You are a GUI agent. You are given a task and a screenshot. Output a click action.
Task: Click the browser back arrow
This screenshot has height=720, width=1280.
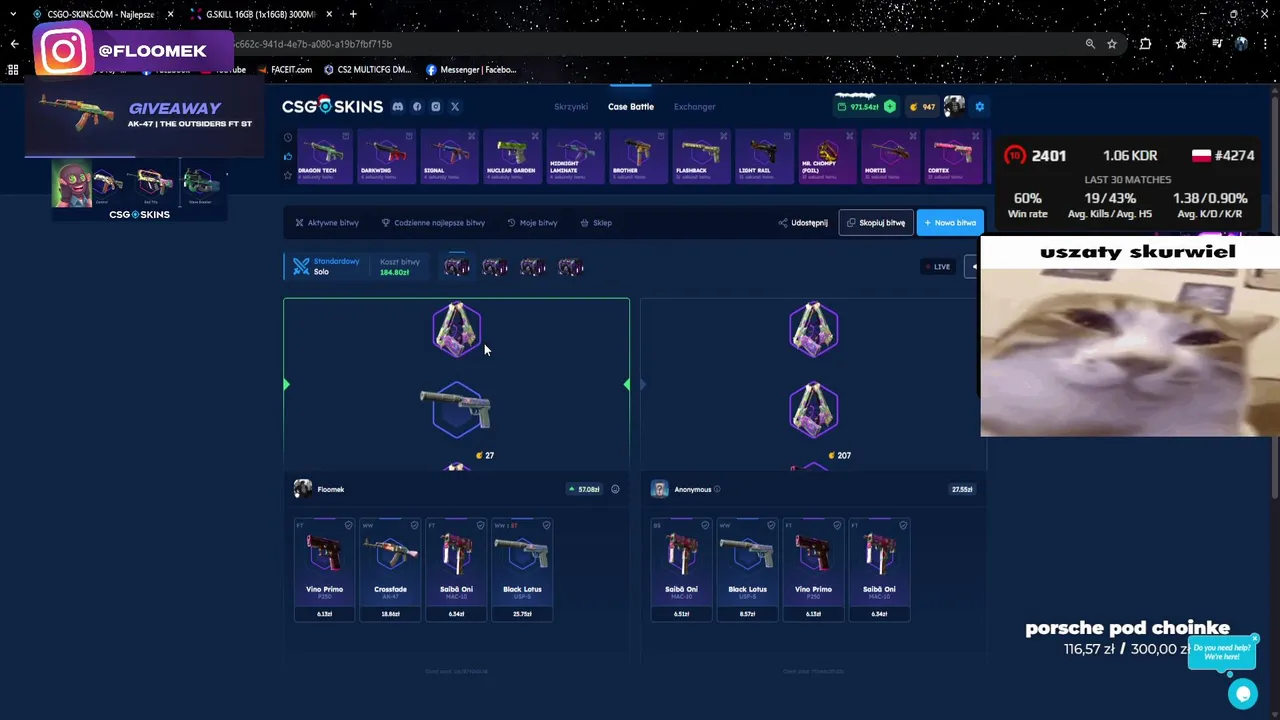point(14,44)
